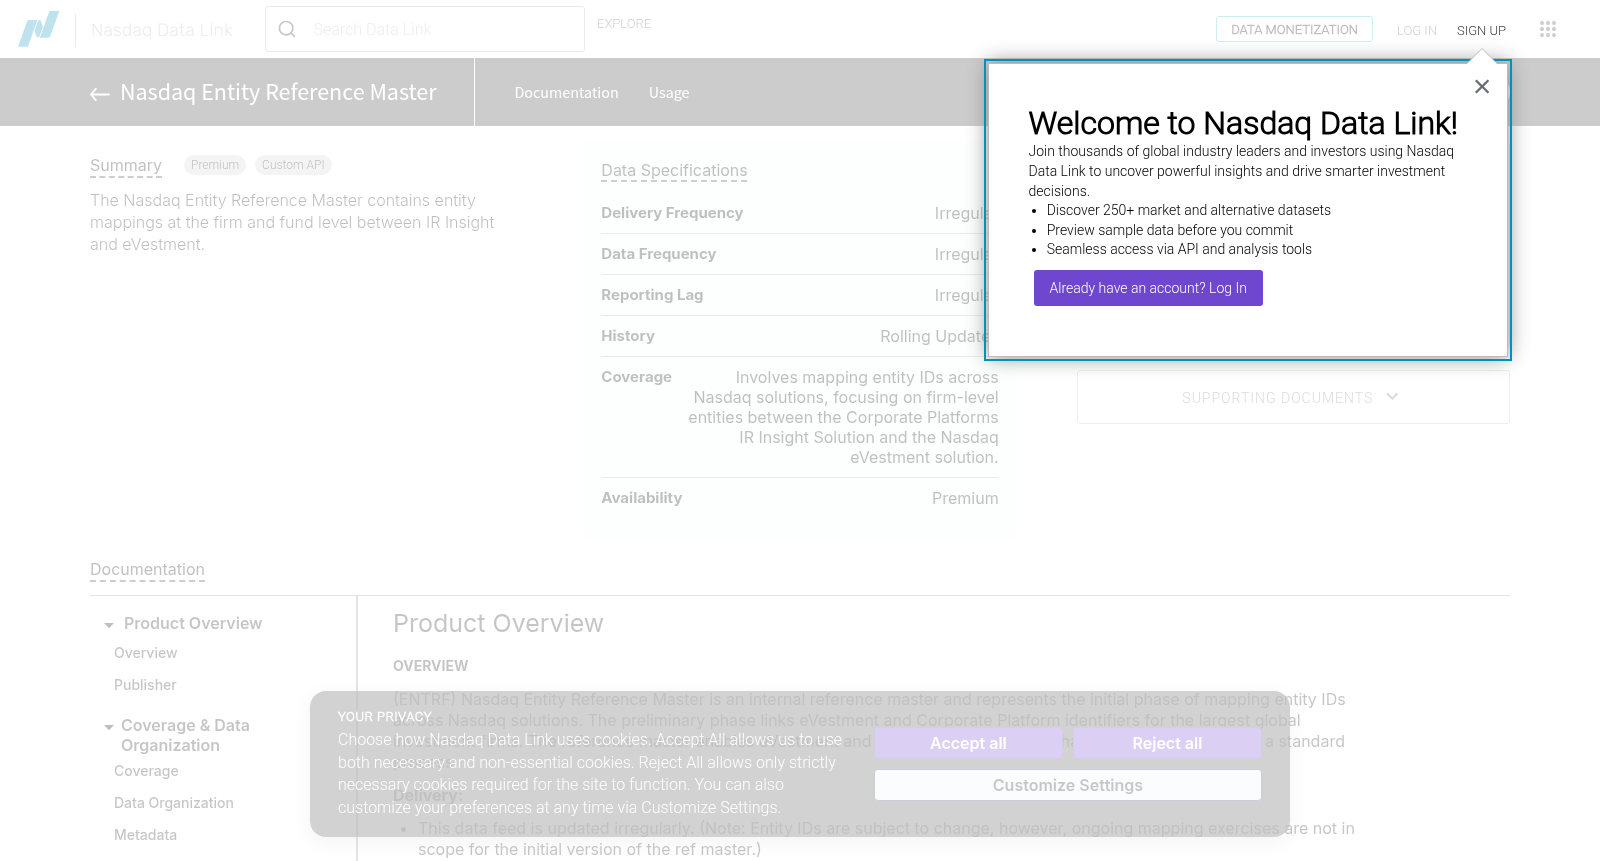Select Coverage in the documentation tree
Image resolution: width=1600 pixels, height=861 pixels.
pos(146,771)
